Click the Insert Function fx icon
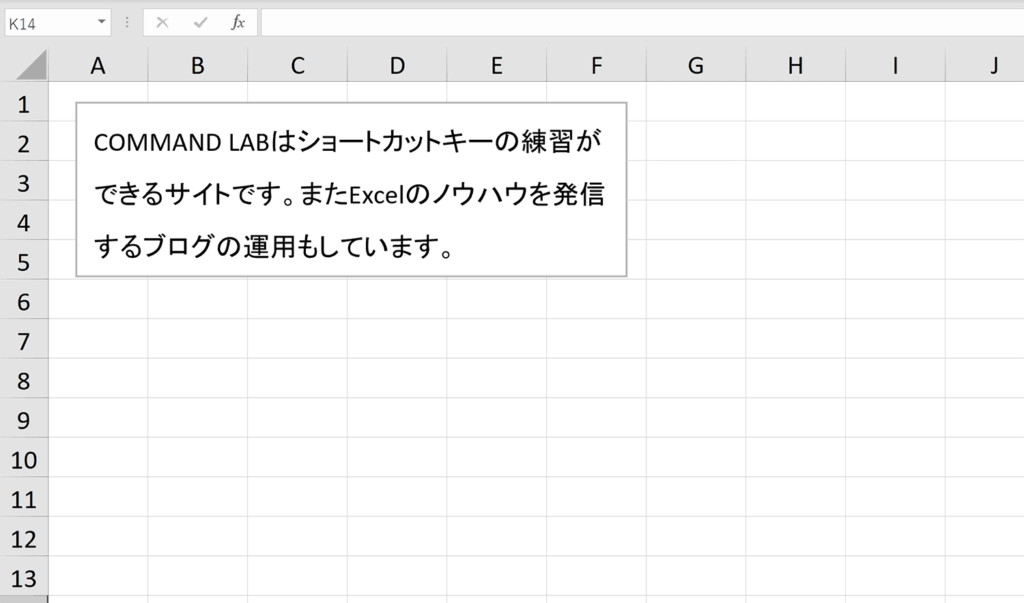The width and height of the screenshot is (1024, 603). (237, 21)
